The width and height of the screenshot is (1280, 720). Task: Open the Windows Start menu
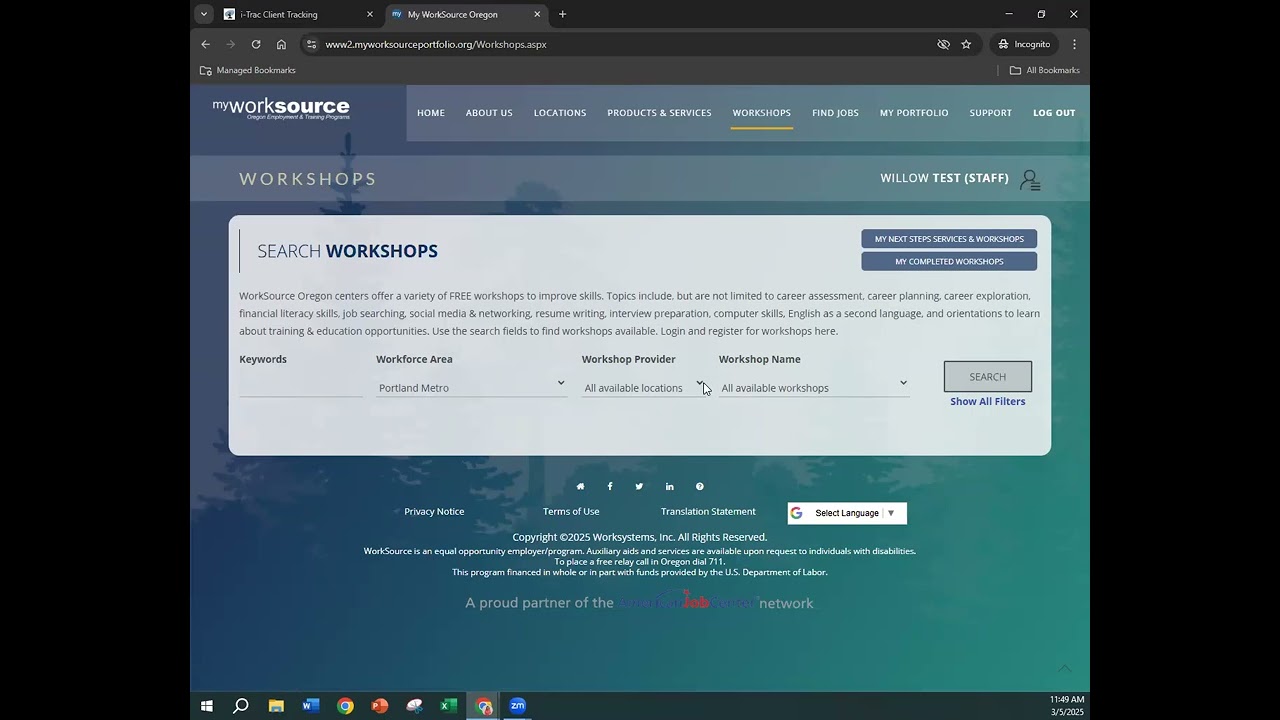click(x=207, y=706)
